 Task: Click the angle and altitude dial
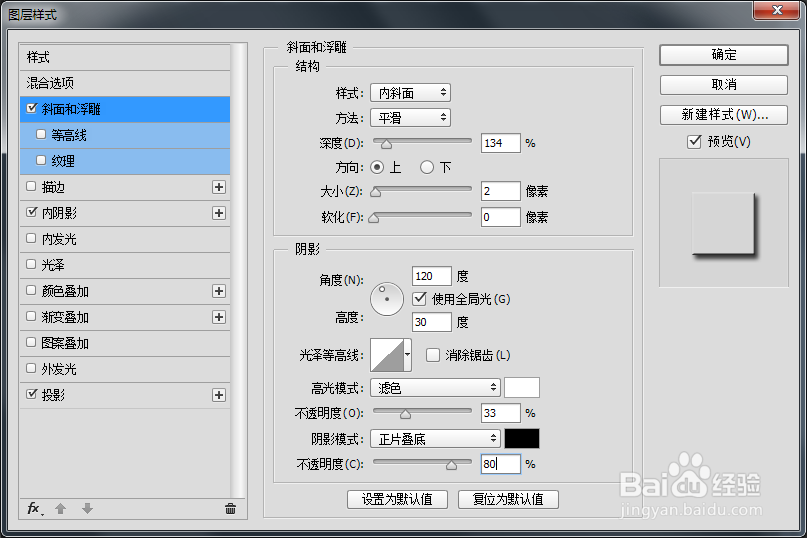(x=387, y=299)
